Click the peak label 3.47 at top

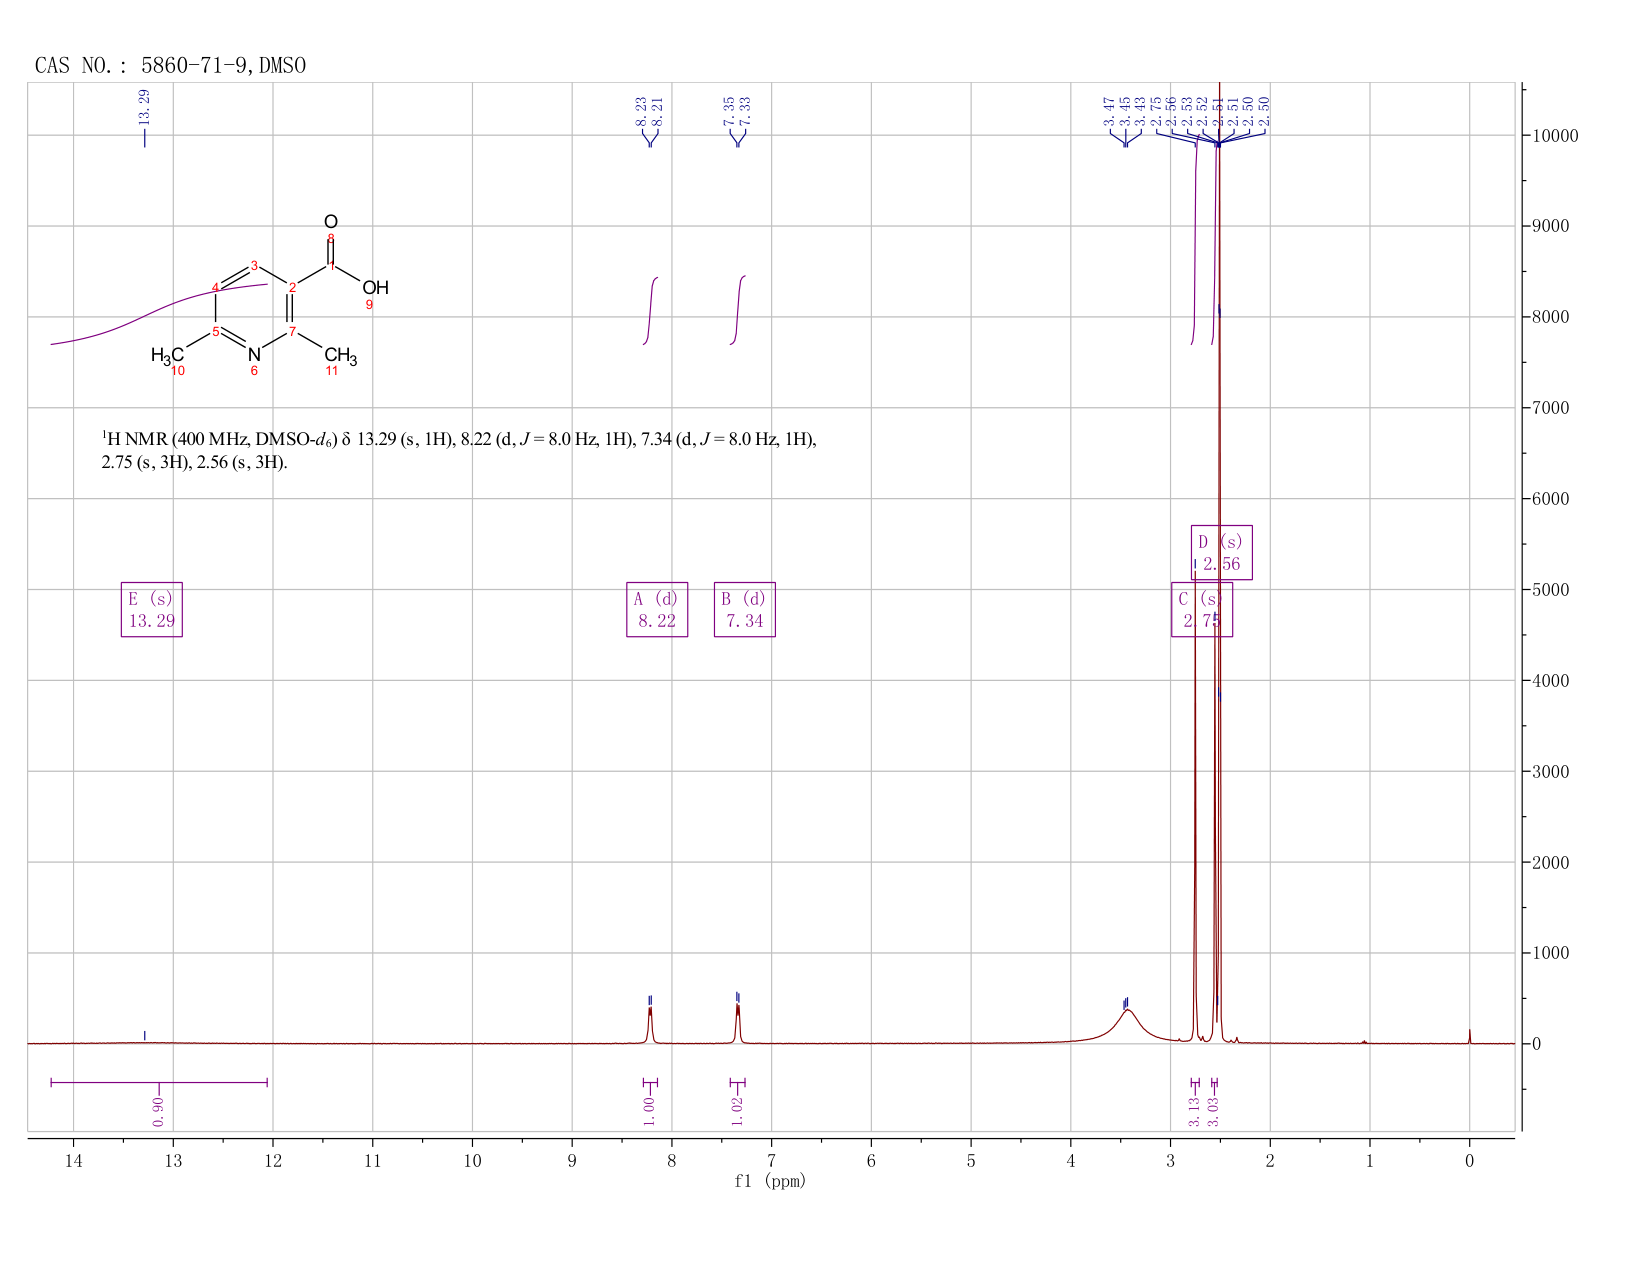click(x=1109, y=111)
